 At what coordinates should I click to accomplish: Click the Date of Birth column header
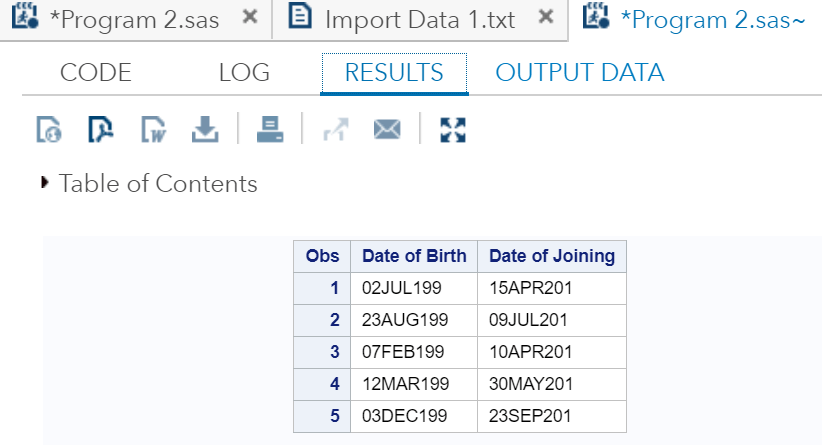[414, 256]
